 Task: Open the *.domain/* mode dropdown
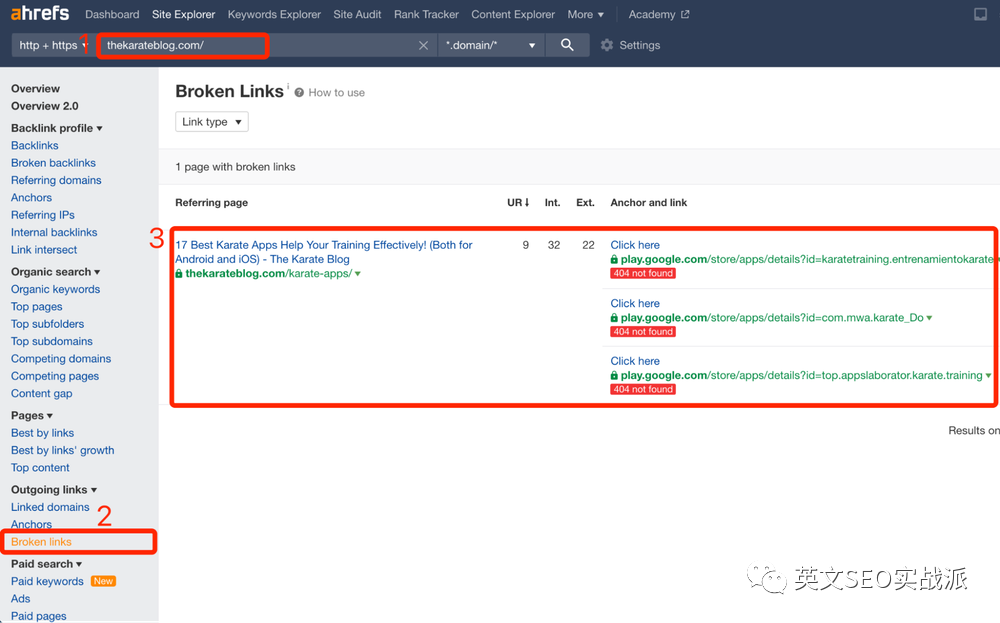(490, 45)
